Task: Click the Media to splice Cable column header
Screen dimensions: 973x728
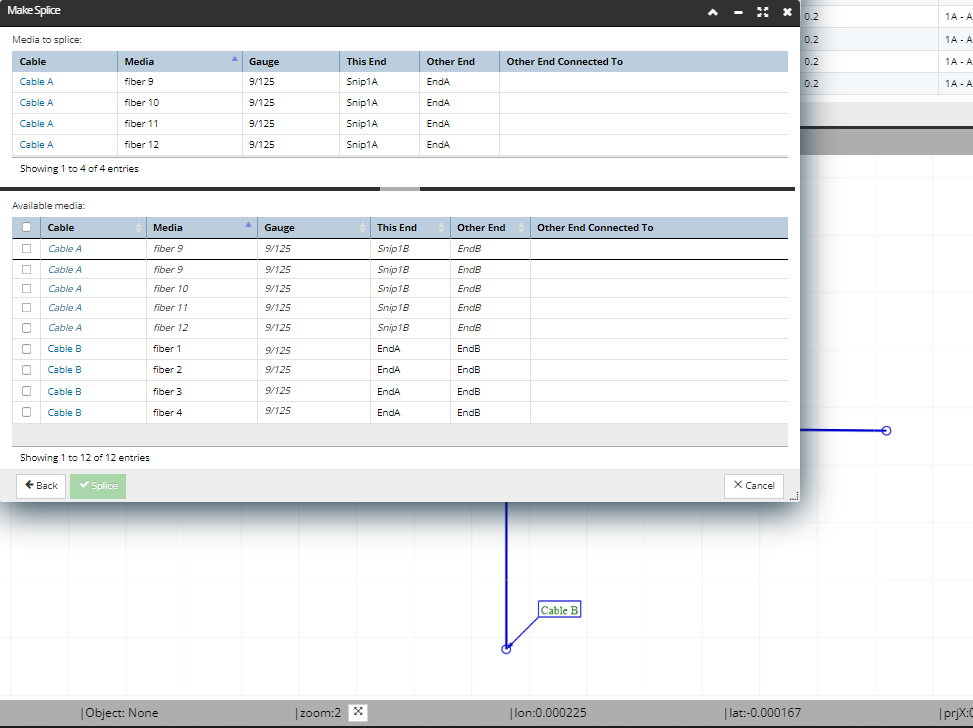Action: click(65, 61)
